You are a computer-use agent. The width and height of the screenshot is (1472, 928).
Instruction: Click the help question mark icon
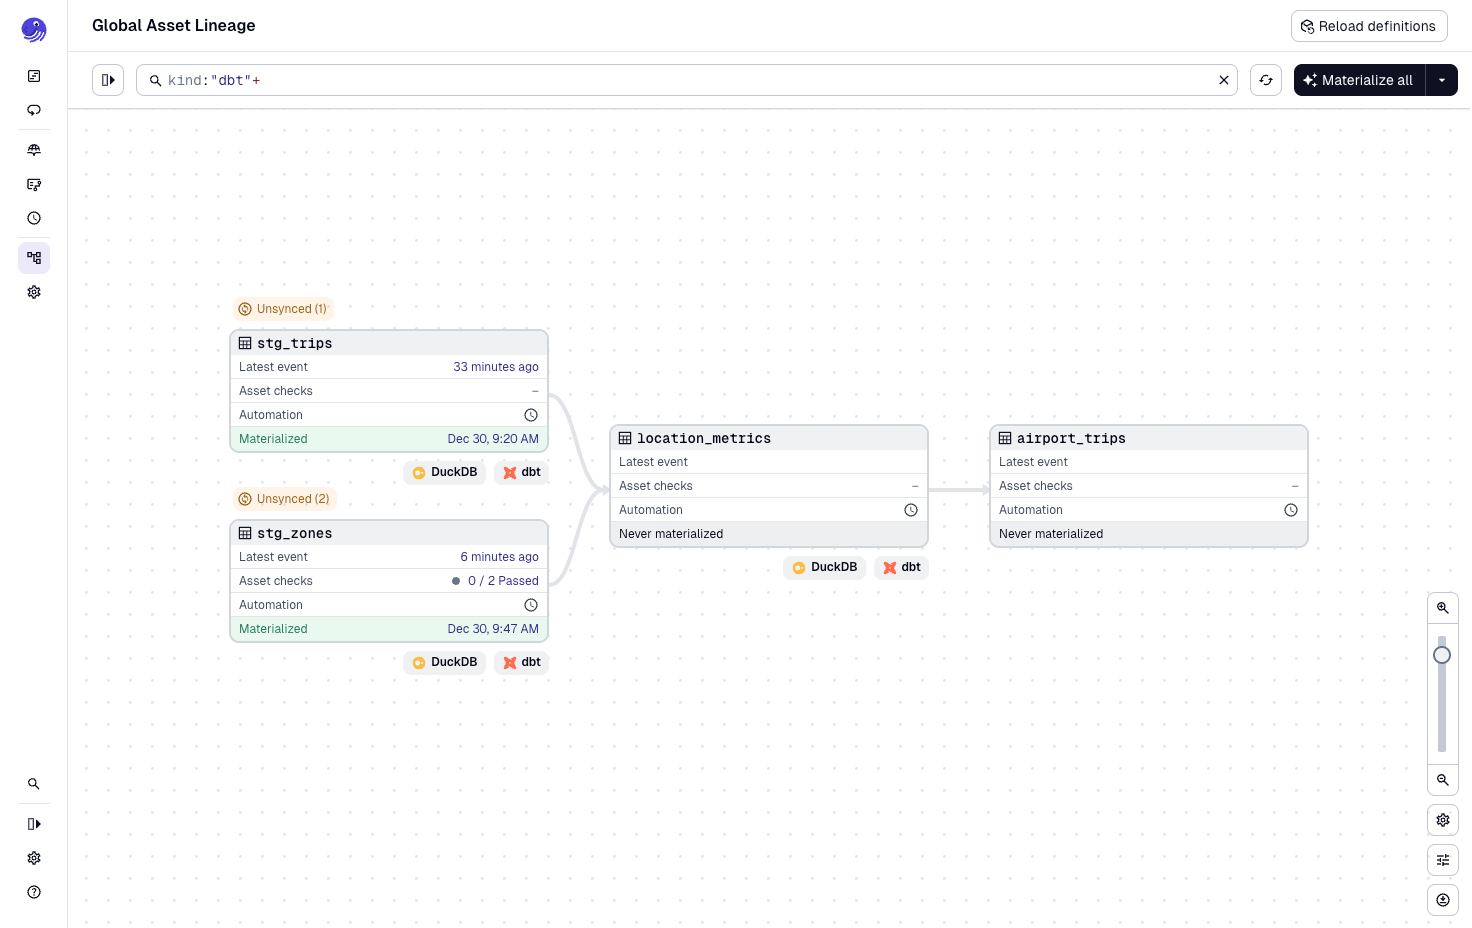34,891
